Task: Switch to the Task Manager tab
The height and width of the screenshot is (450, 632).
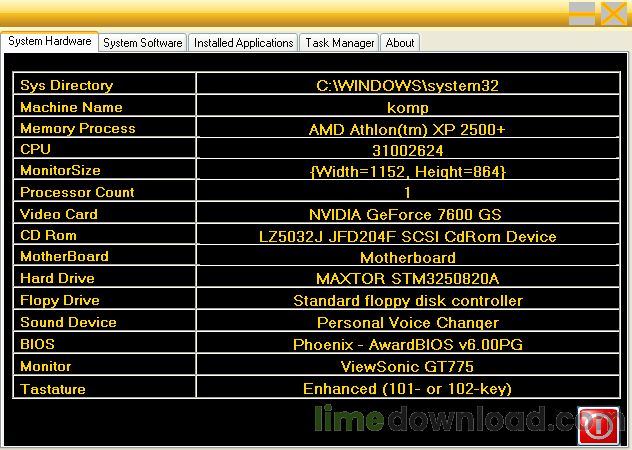Action: pos(339,43)
